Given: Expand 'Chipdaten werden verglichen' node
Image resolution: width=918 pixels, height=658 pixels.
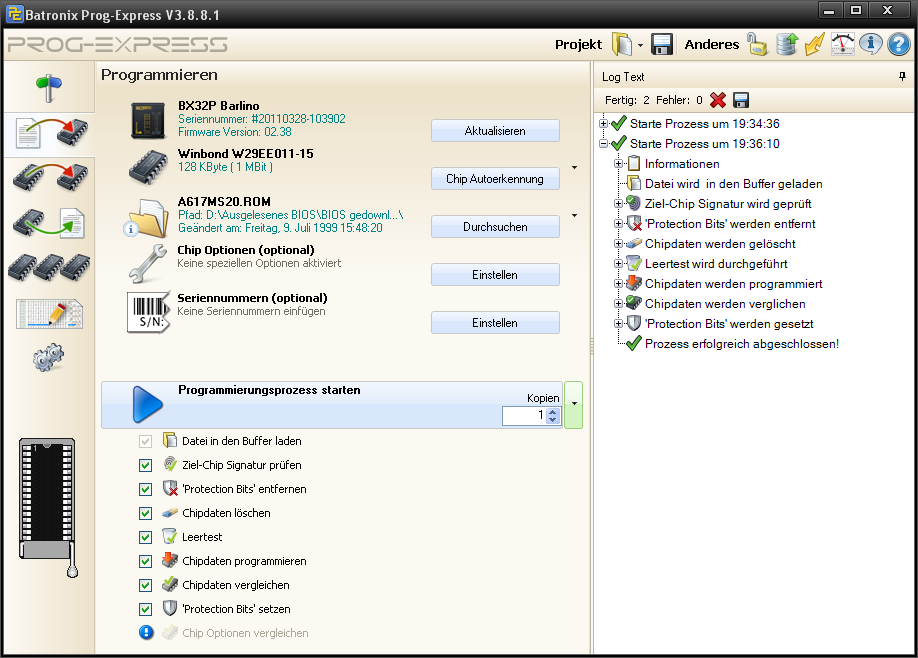Looking at the screenshot, I should 618,303.
